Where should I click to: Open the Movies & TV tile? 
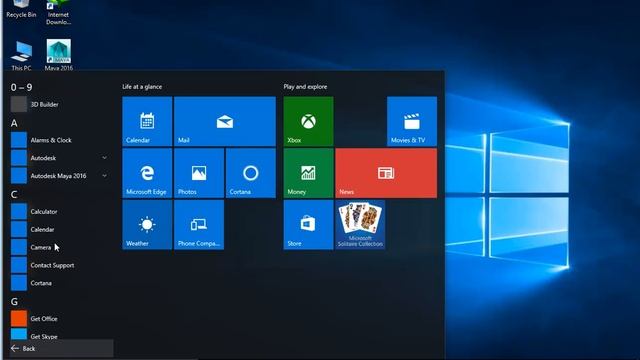(412, 121)
